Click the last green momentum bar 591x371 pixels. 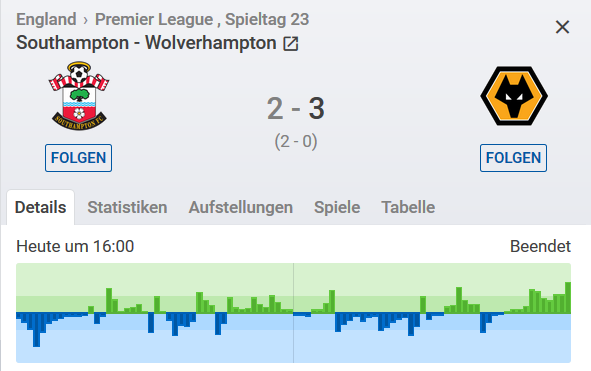click(568, 297)
